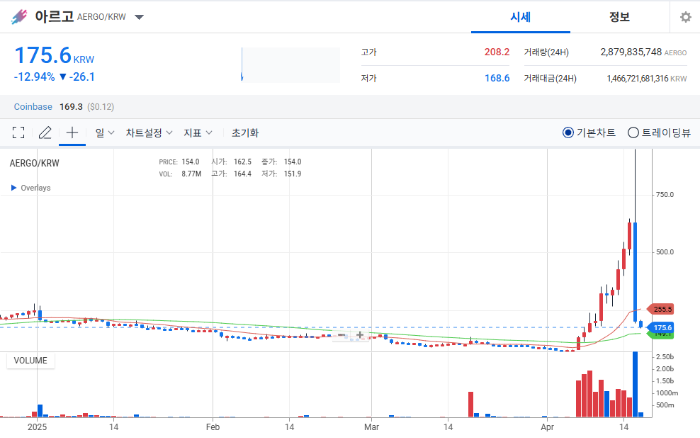Click the 175.6 current price tag on axis
This screenshot has width=700, height=438.
click(661, 328)
